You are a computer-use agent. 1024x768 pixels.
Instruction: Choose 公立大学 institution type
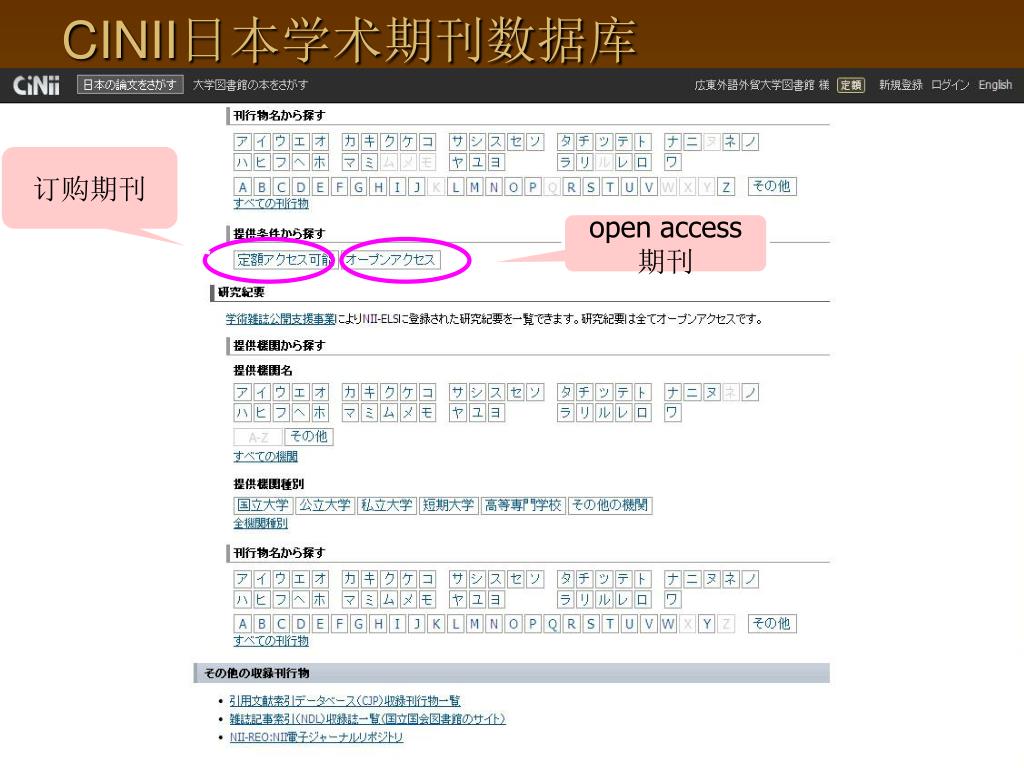pos(325,505)
